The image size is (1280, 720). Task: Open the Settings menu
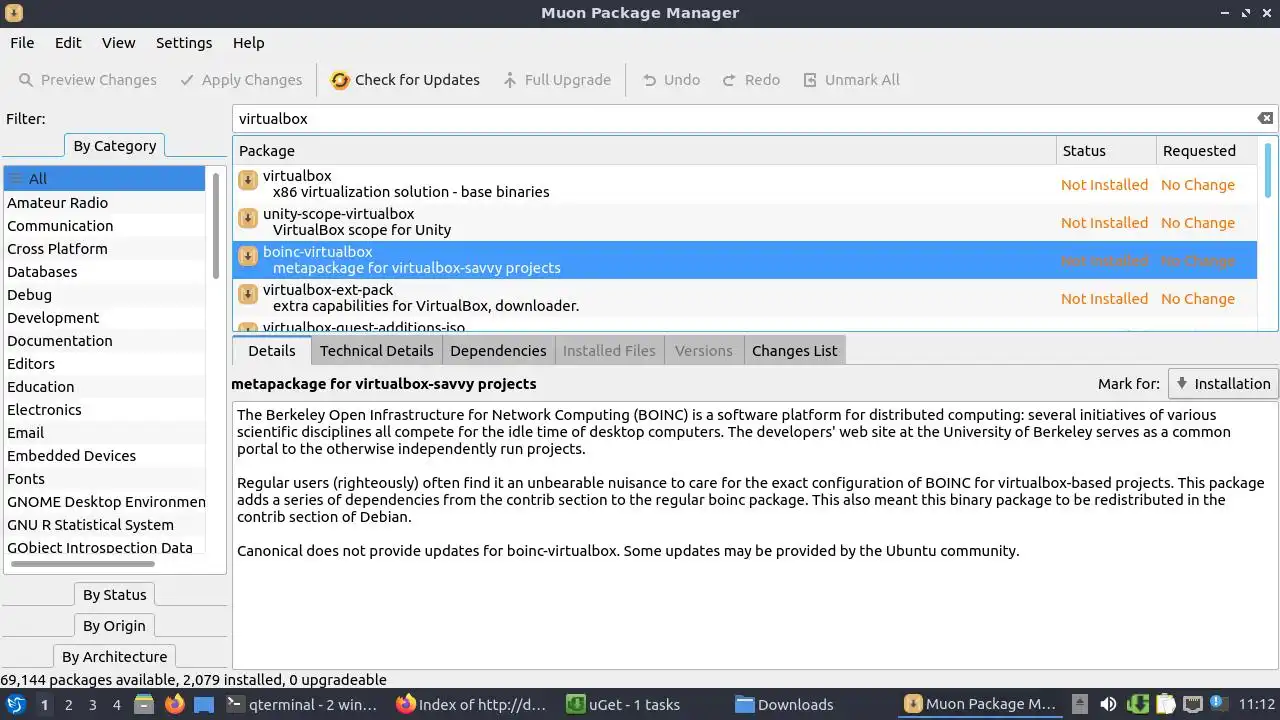tap(184, 43)
